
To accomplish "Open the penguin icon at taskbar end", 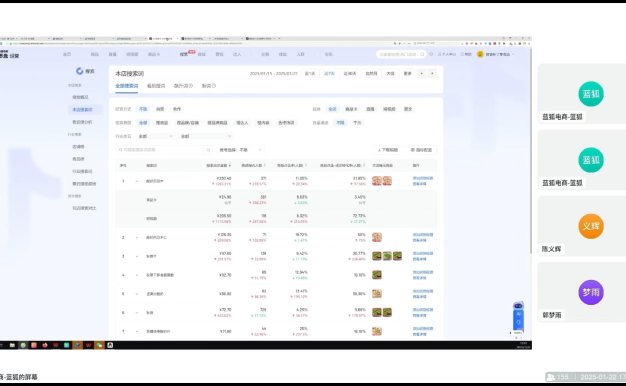I will coord(110,345).
